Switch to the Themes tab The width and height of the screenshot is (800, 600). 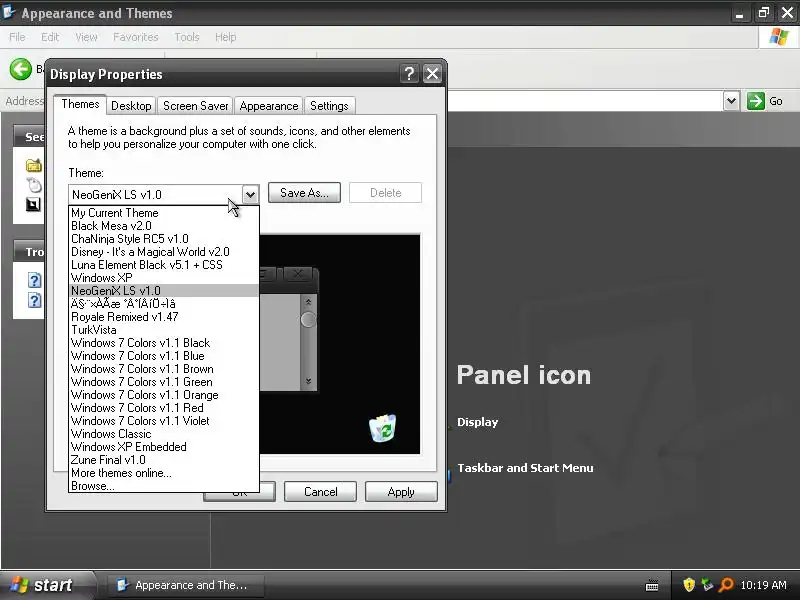(80, 104)
